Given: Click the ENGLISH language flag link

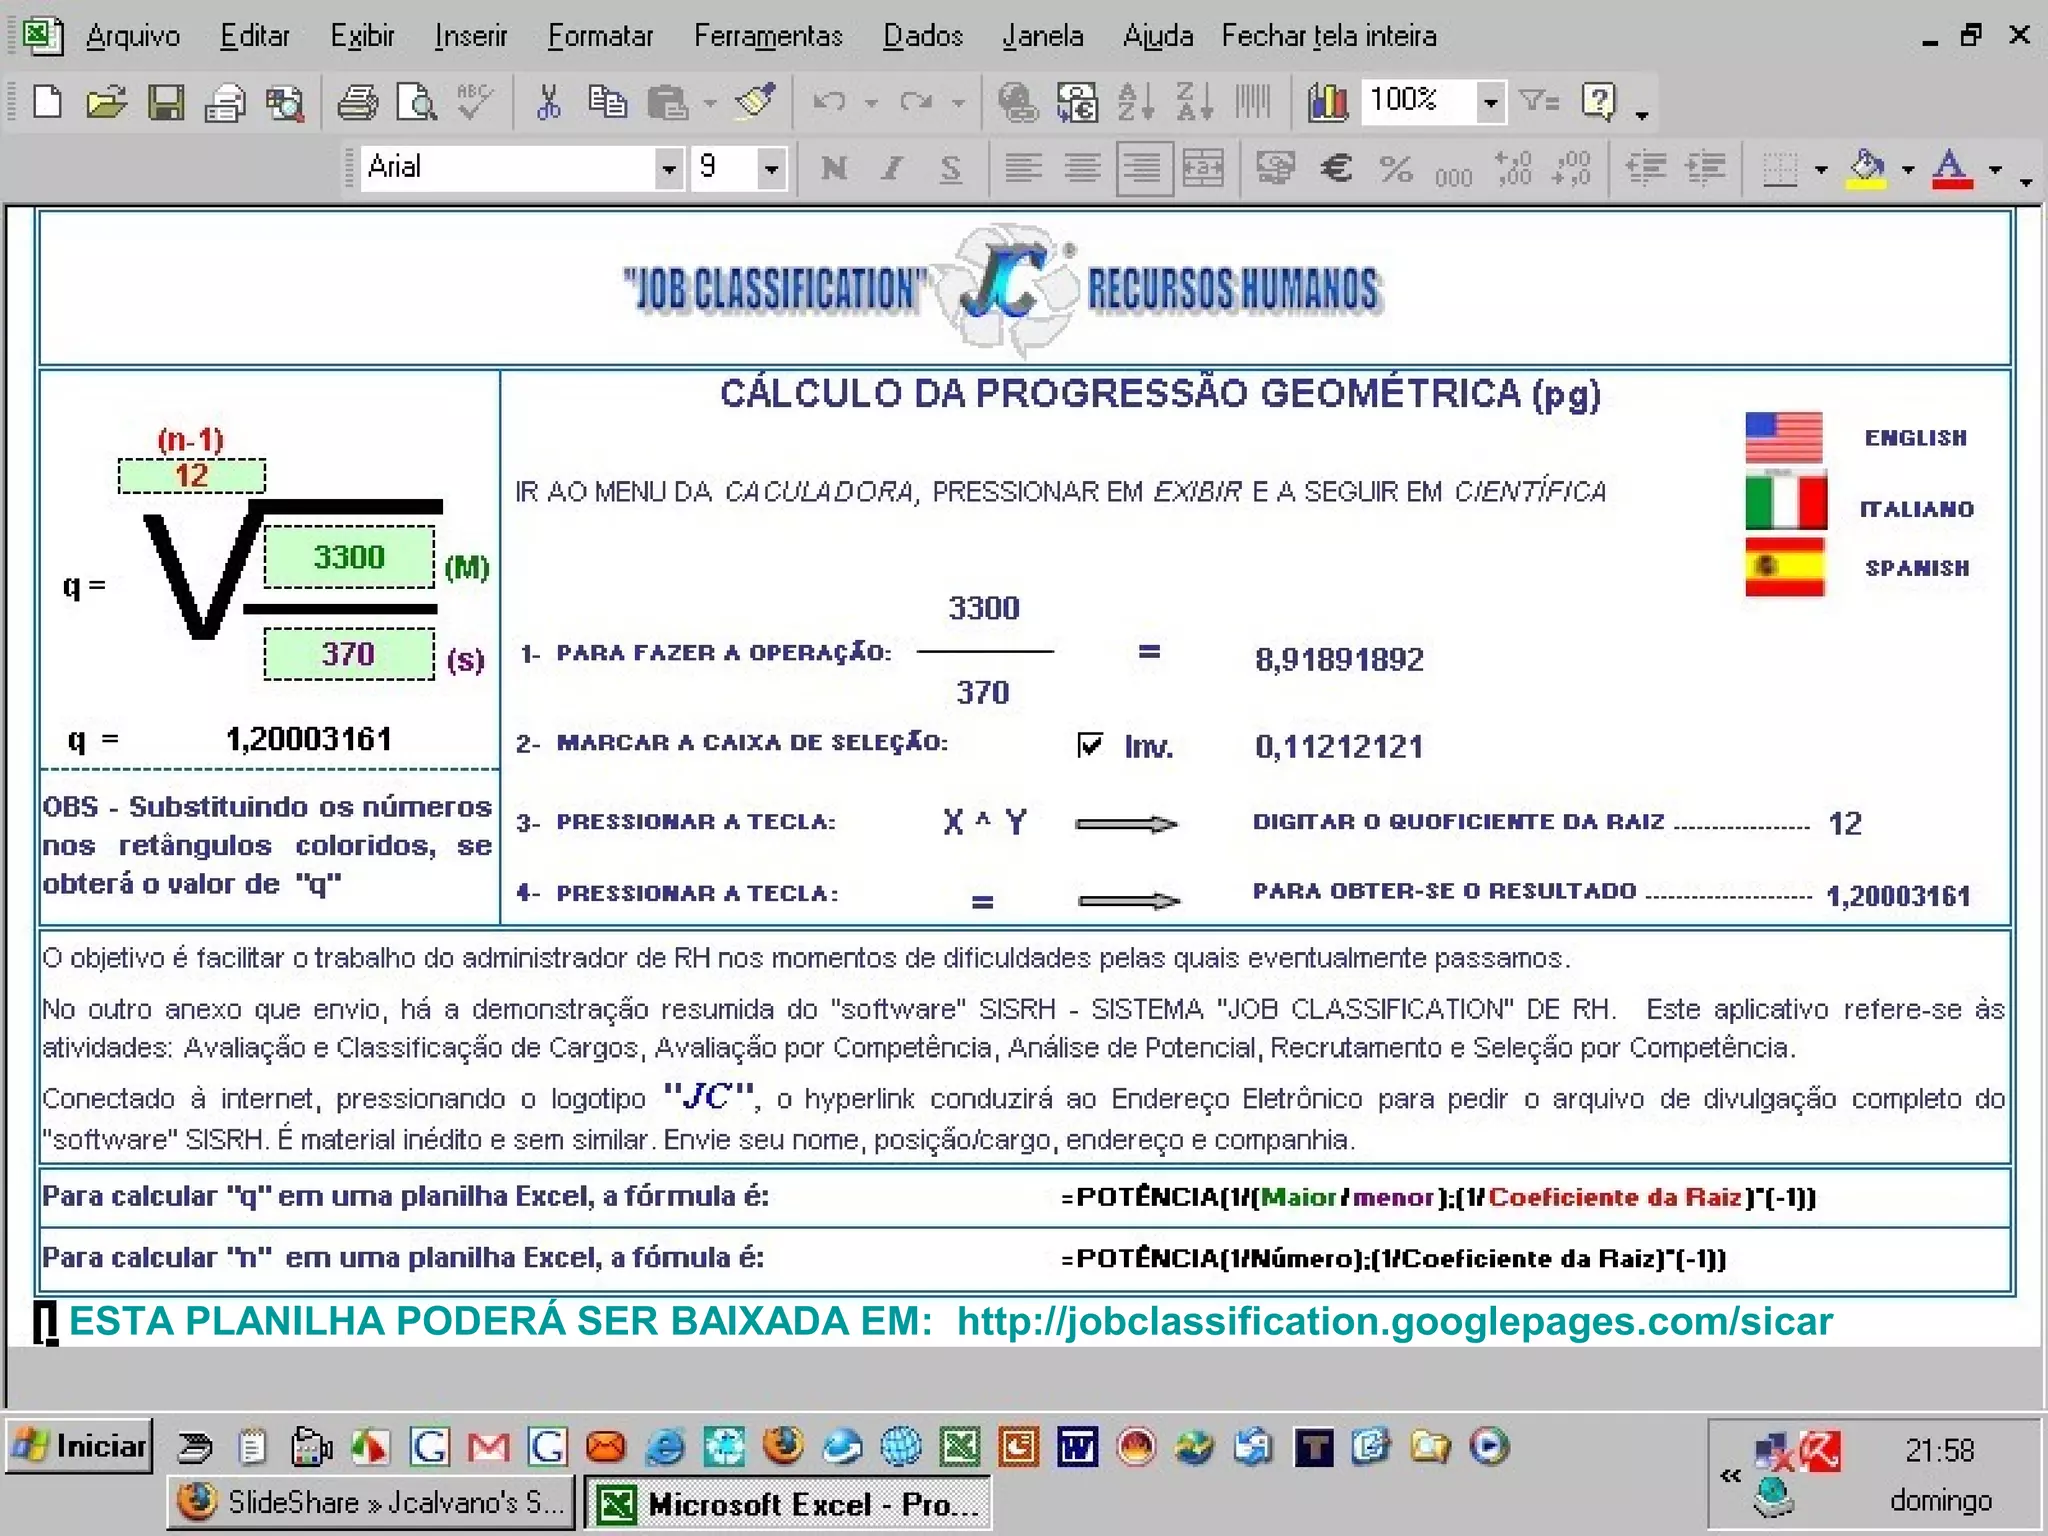Looking at the screenshot, I should (1784, 437).
